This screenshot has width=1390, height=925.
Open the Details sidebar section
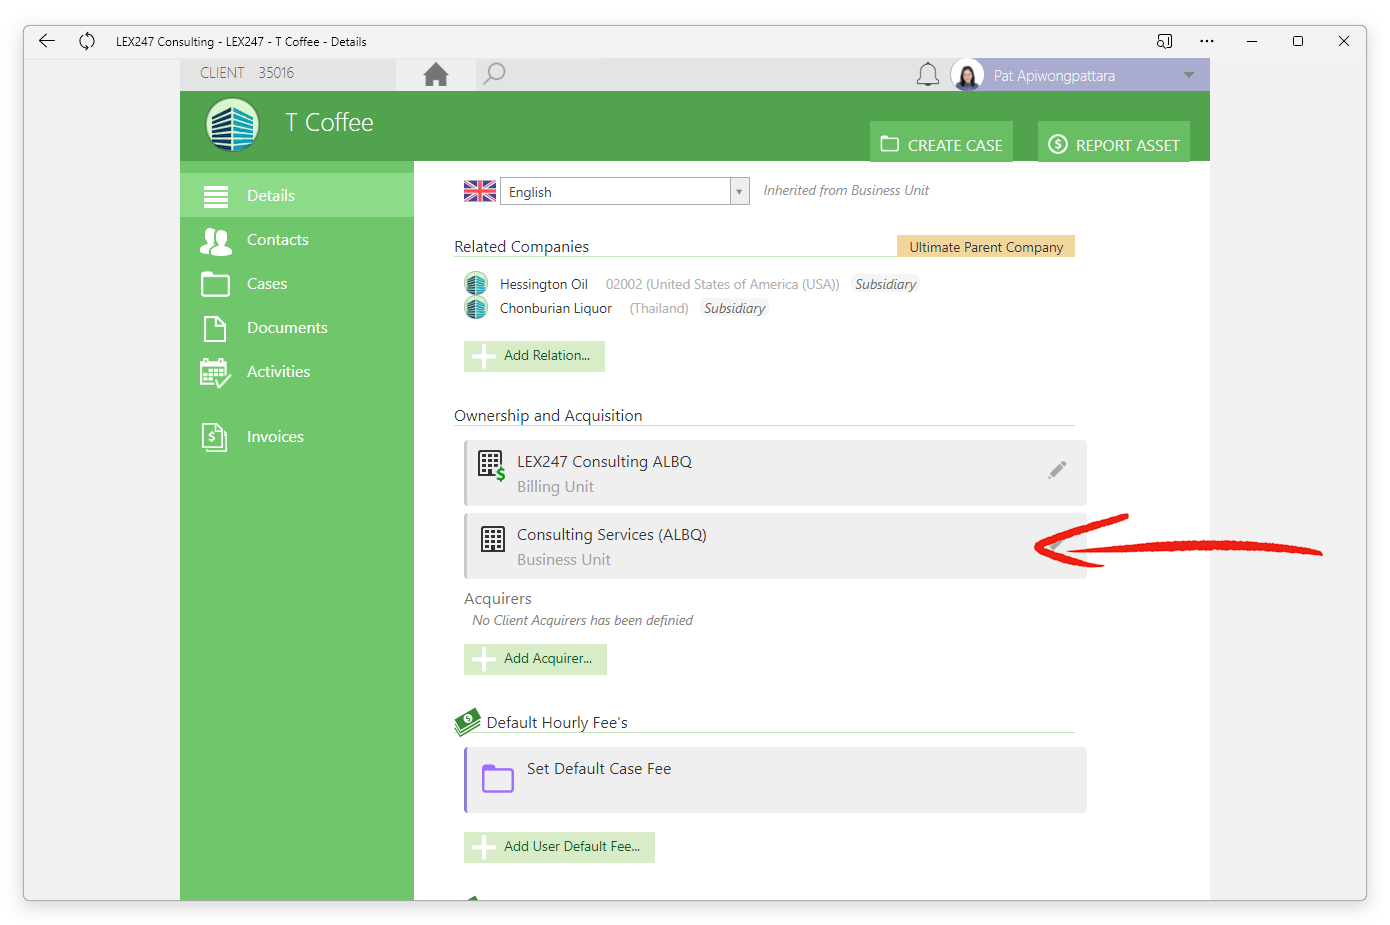click(x=297, y=195)
